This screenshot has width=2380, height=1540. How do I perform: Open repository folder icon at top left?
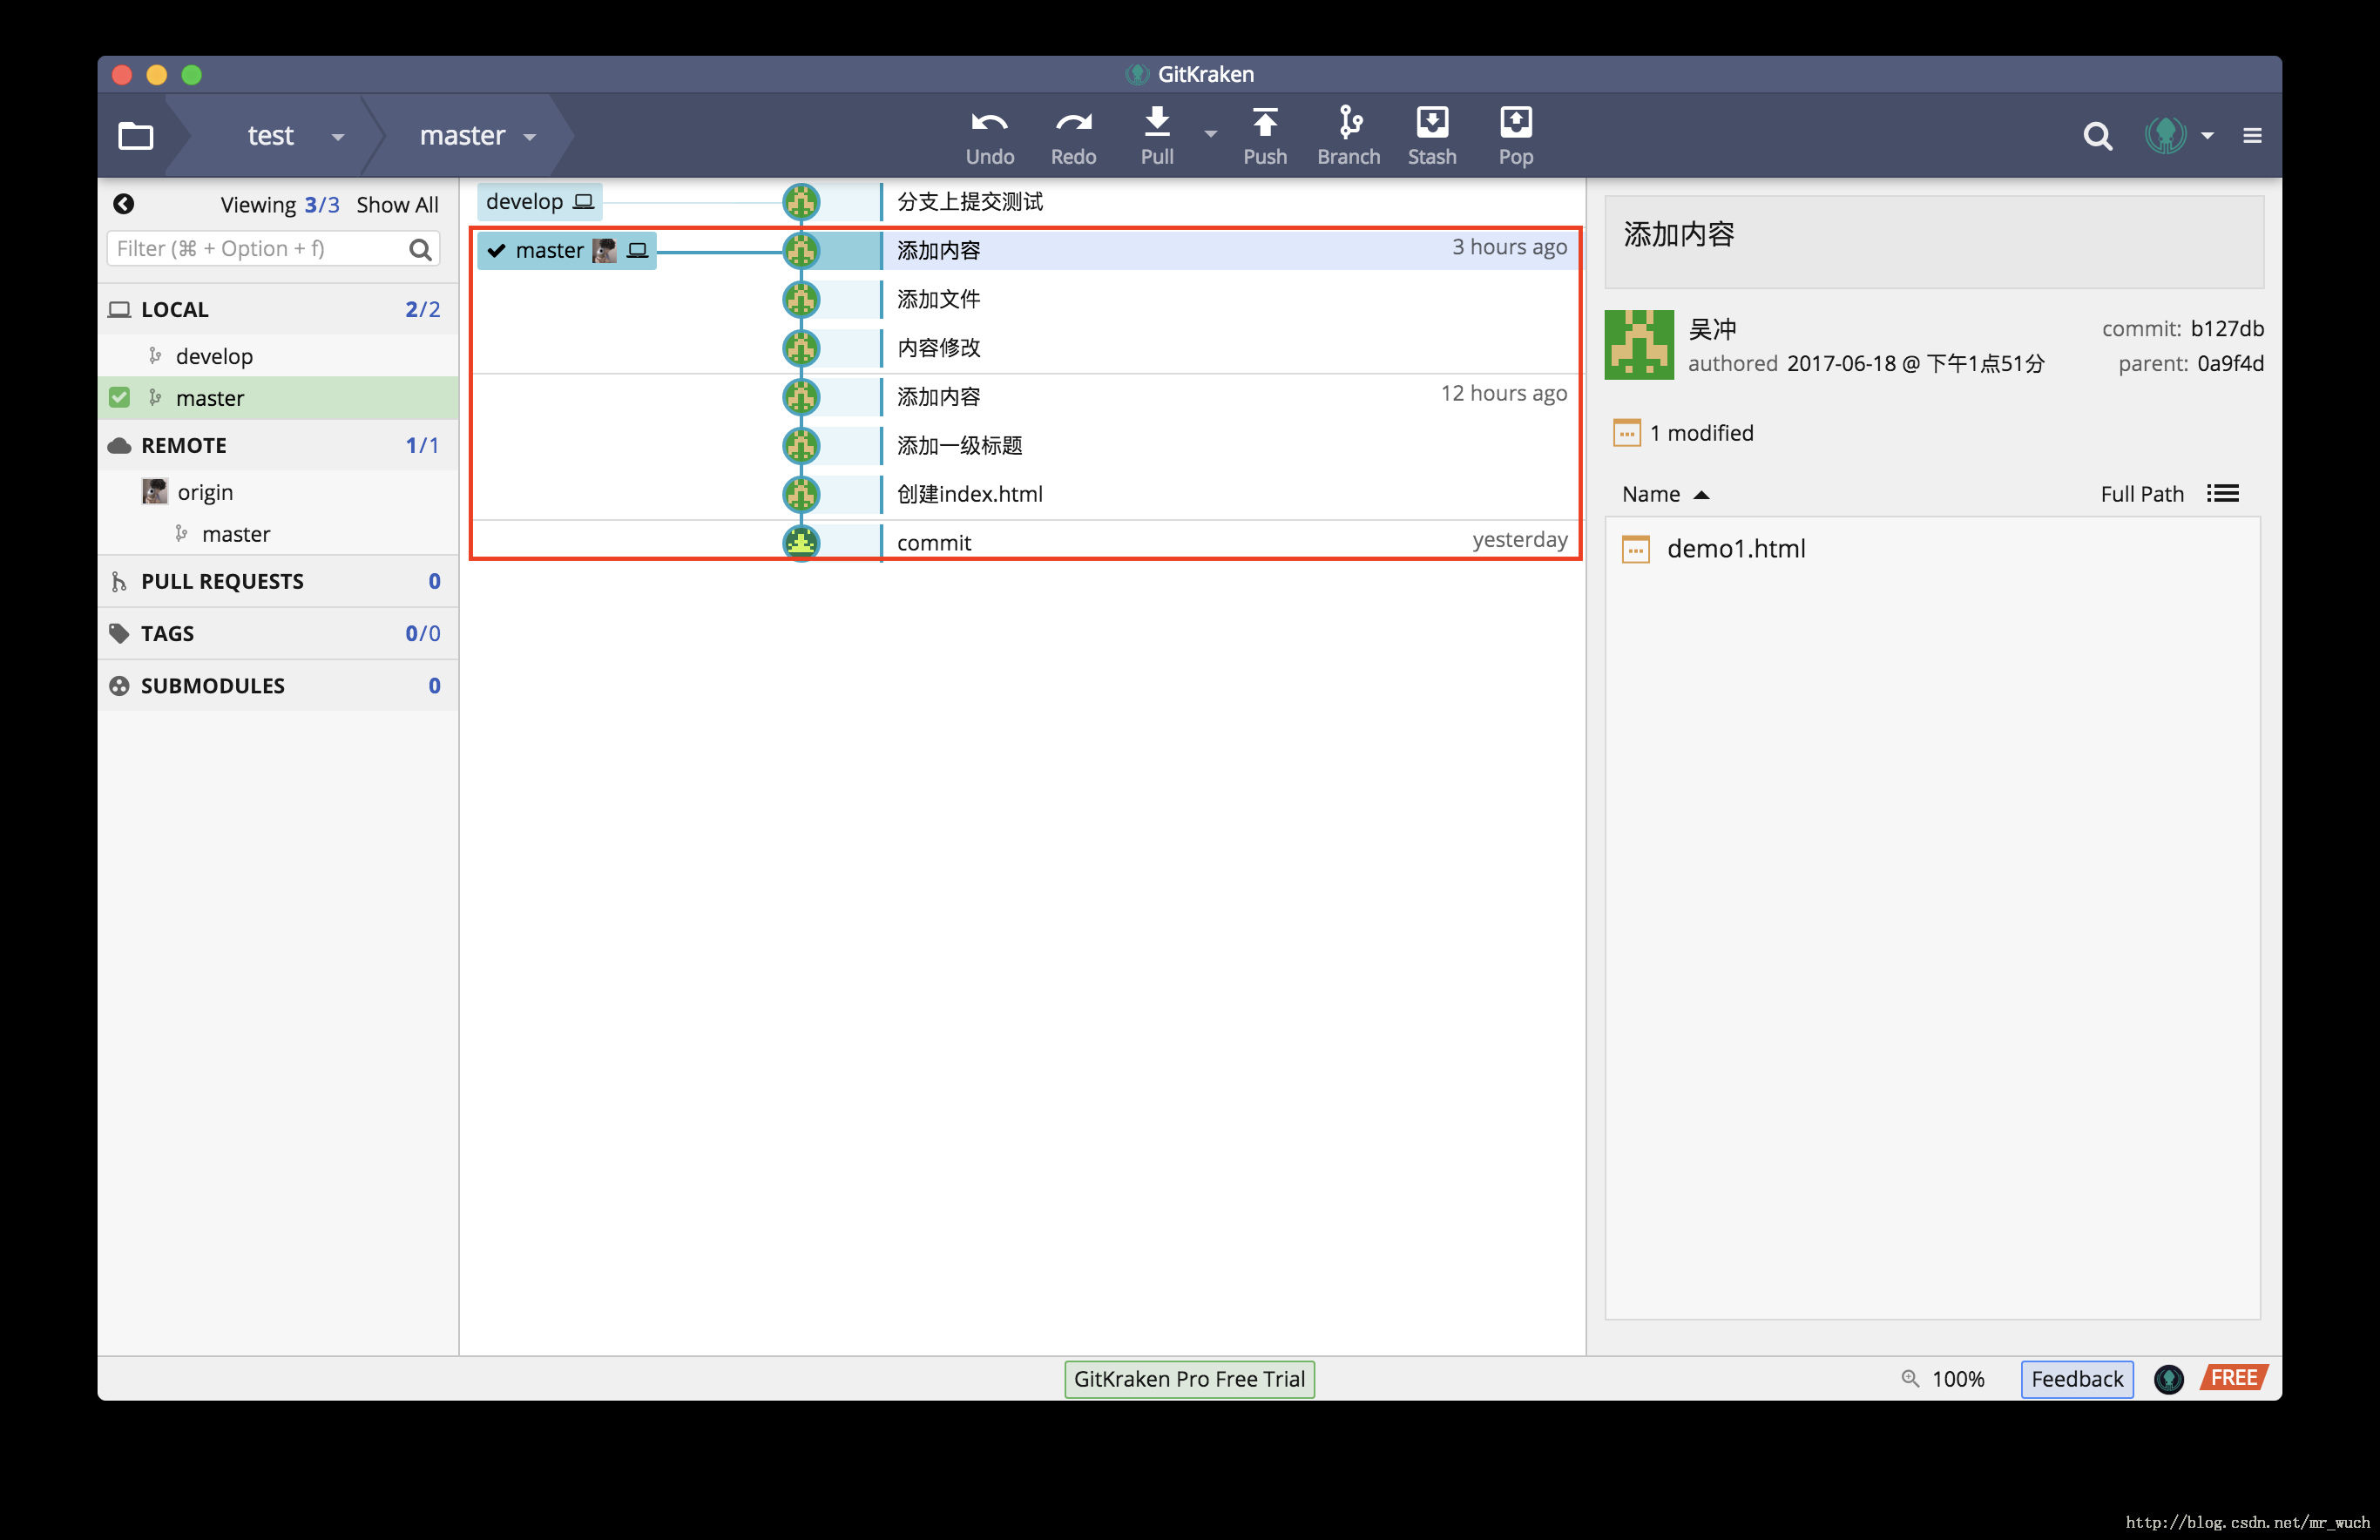click(x=135, y=136)
